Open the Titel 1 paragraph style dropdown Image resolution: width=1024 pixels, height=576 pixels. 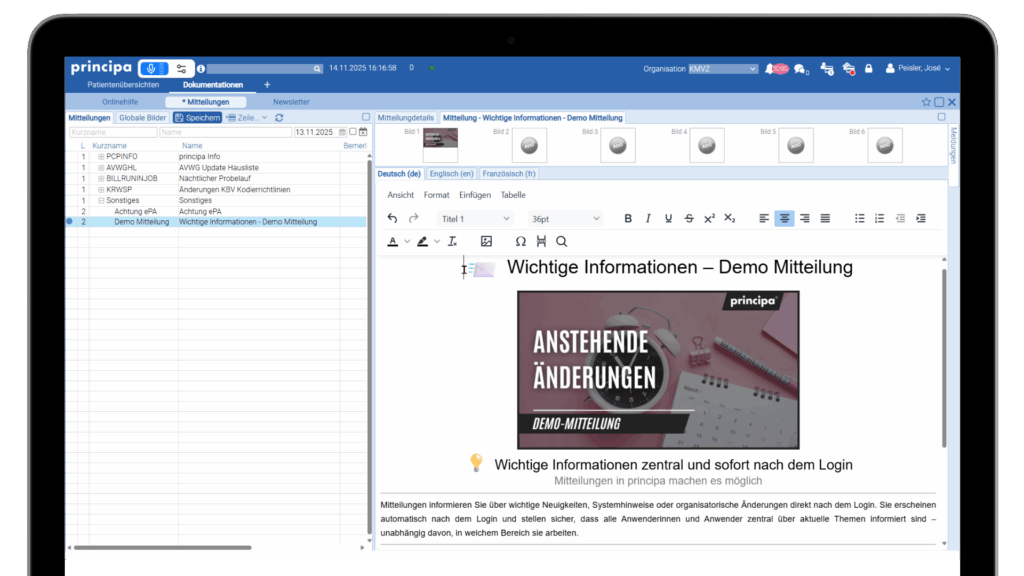pyautogui.click(x=475, y=218)
